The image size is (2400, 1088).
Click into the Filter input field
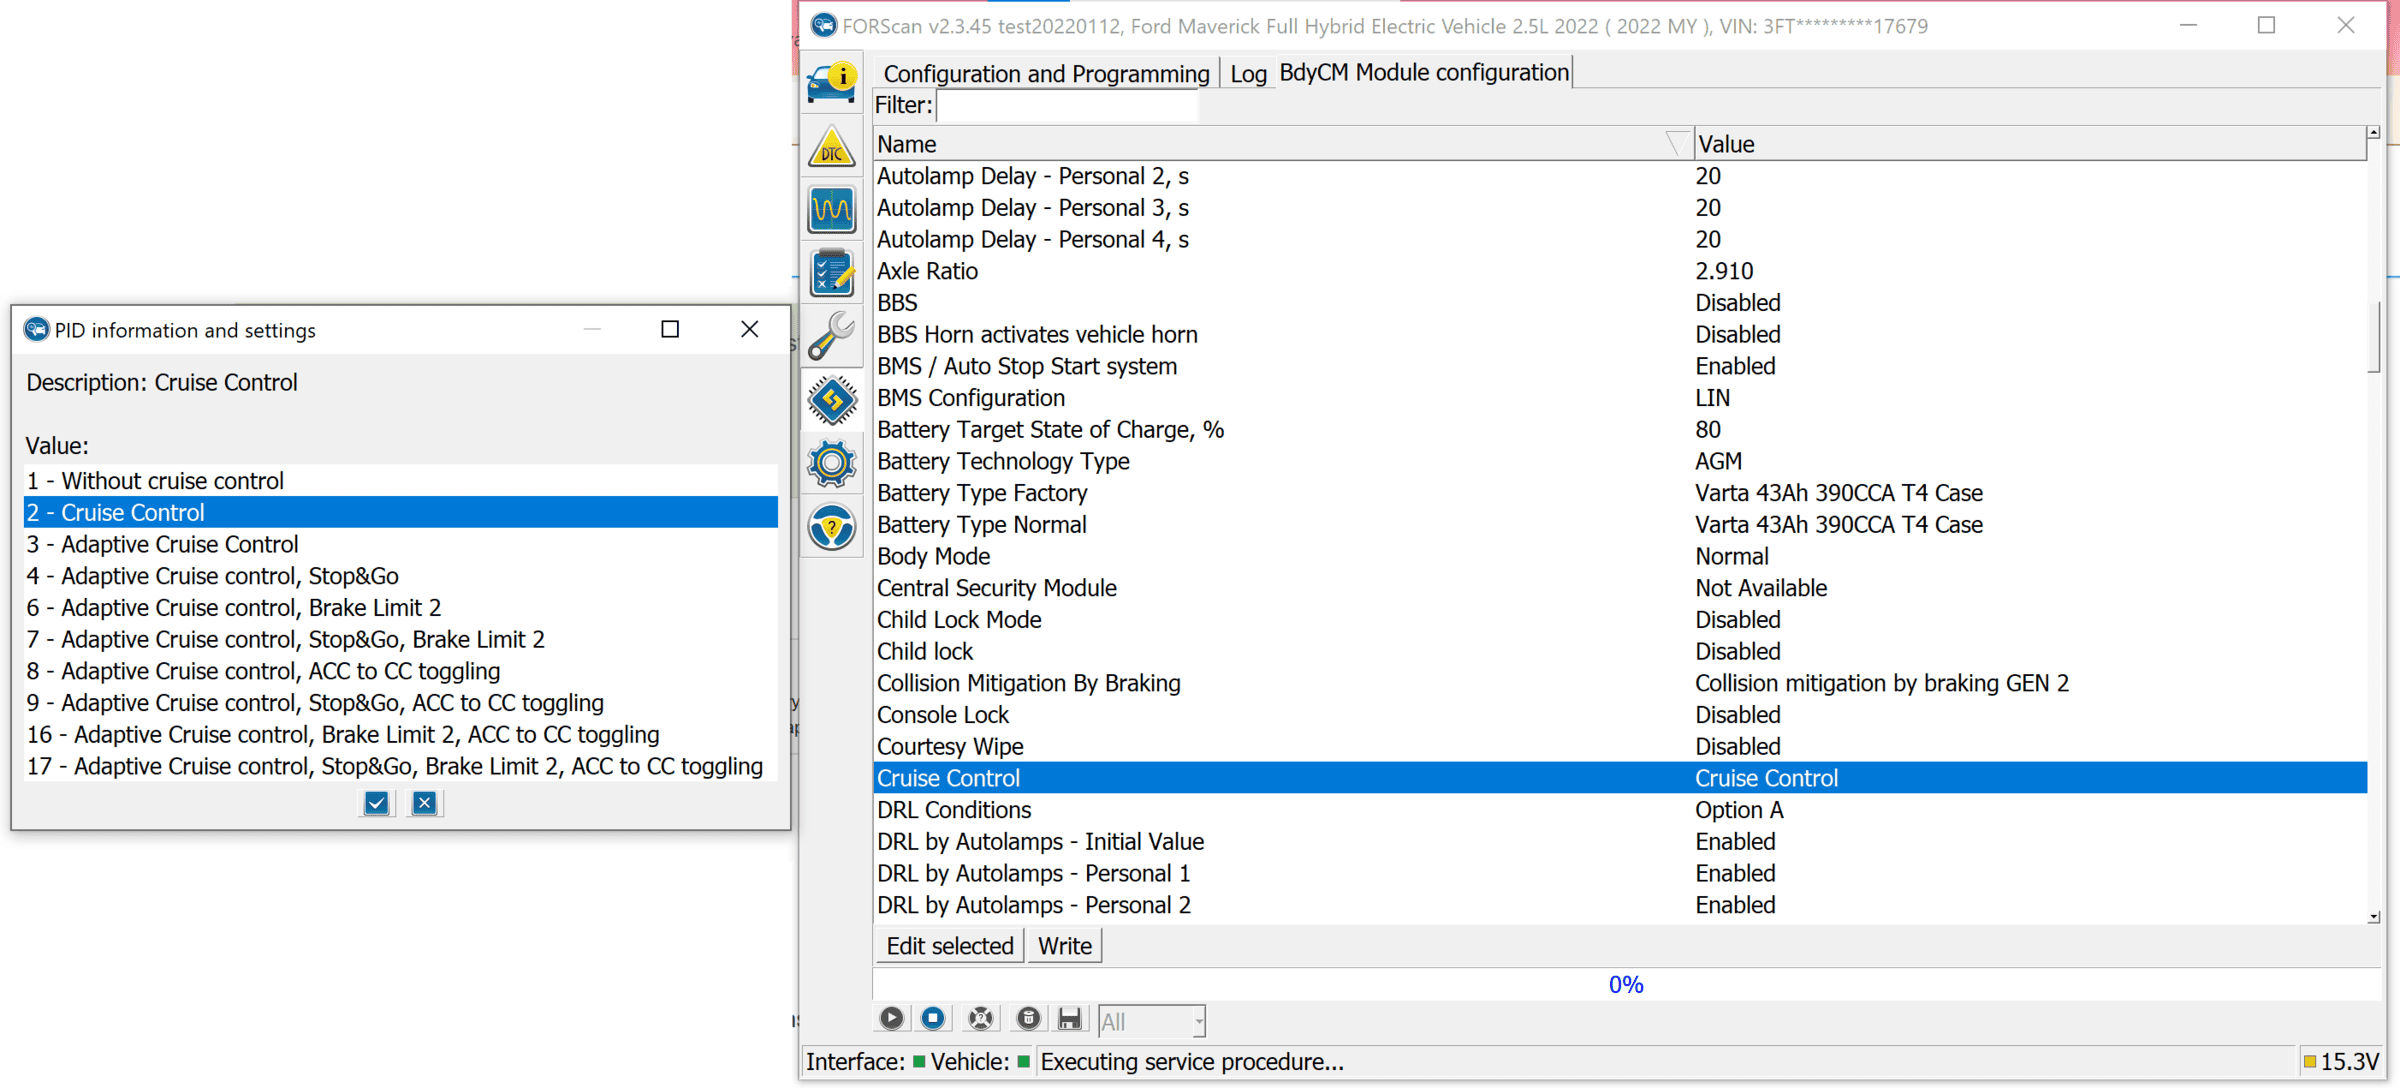coord(1067,105)
